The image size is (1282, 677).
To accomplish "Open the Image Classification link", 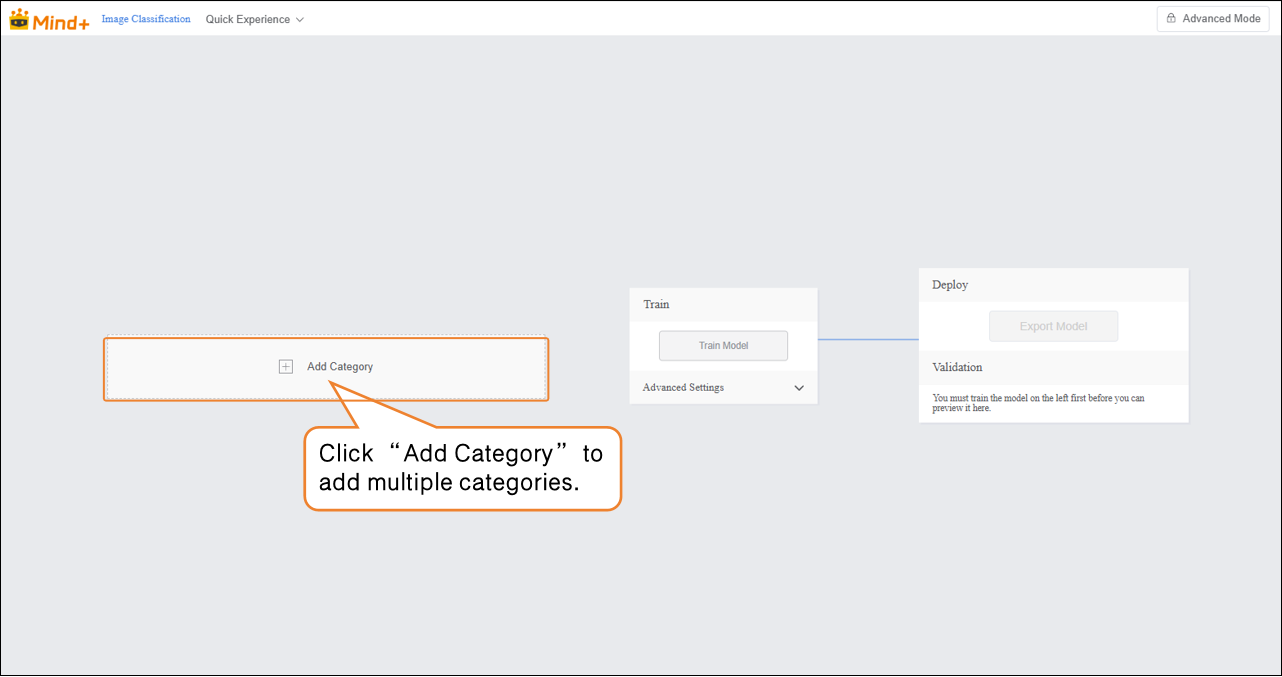I will coord(146,19).
